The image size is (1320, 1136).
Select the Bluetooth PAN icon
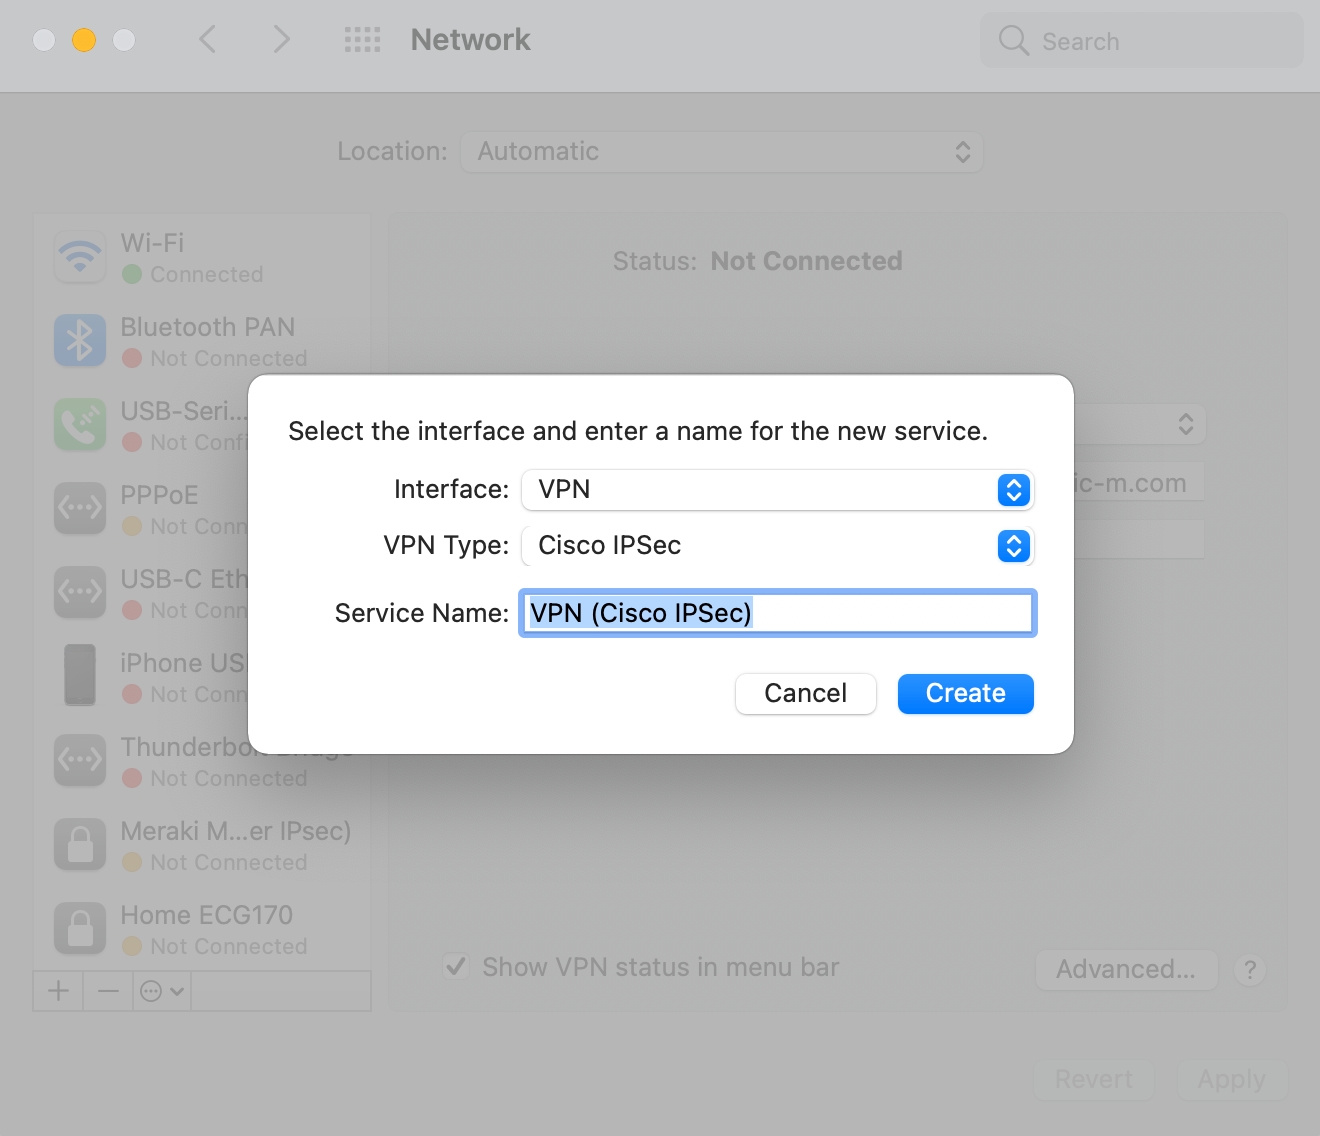80,341
